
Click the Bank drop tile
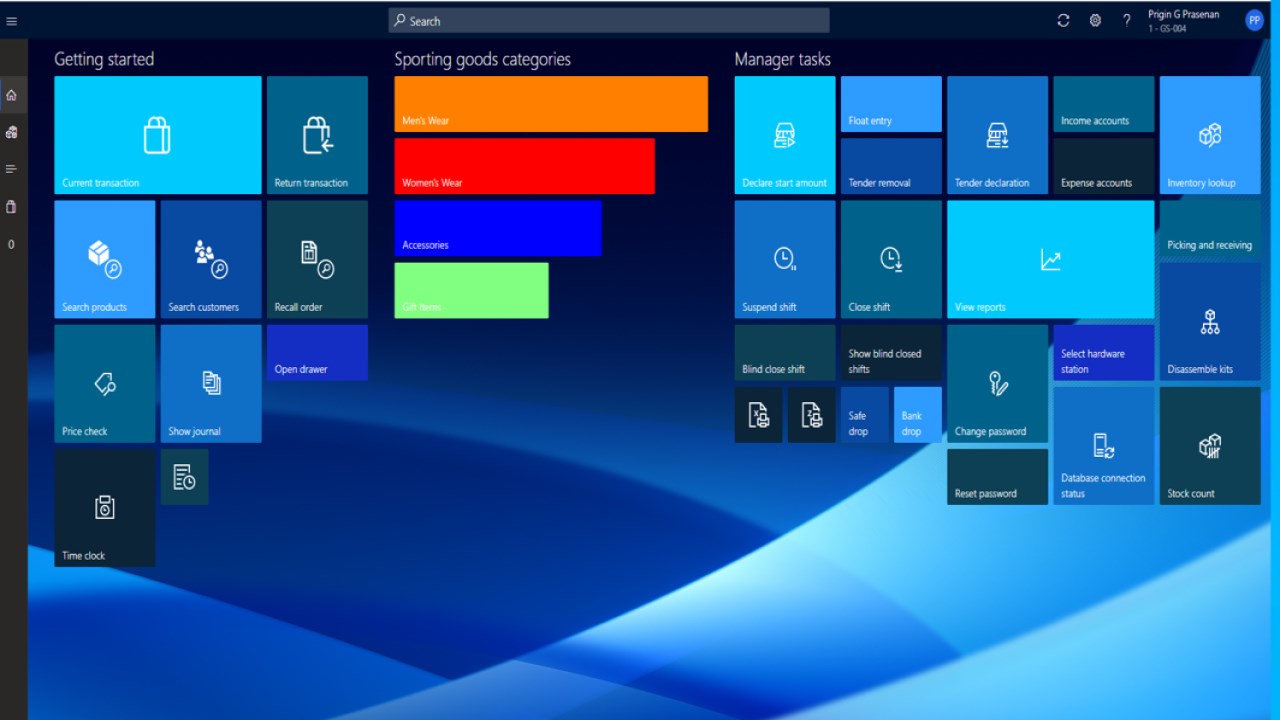pos(918,414)
